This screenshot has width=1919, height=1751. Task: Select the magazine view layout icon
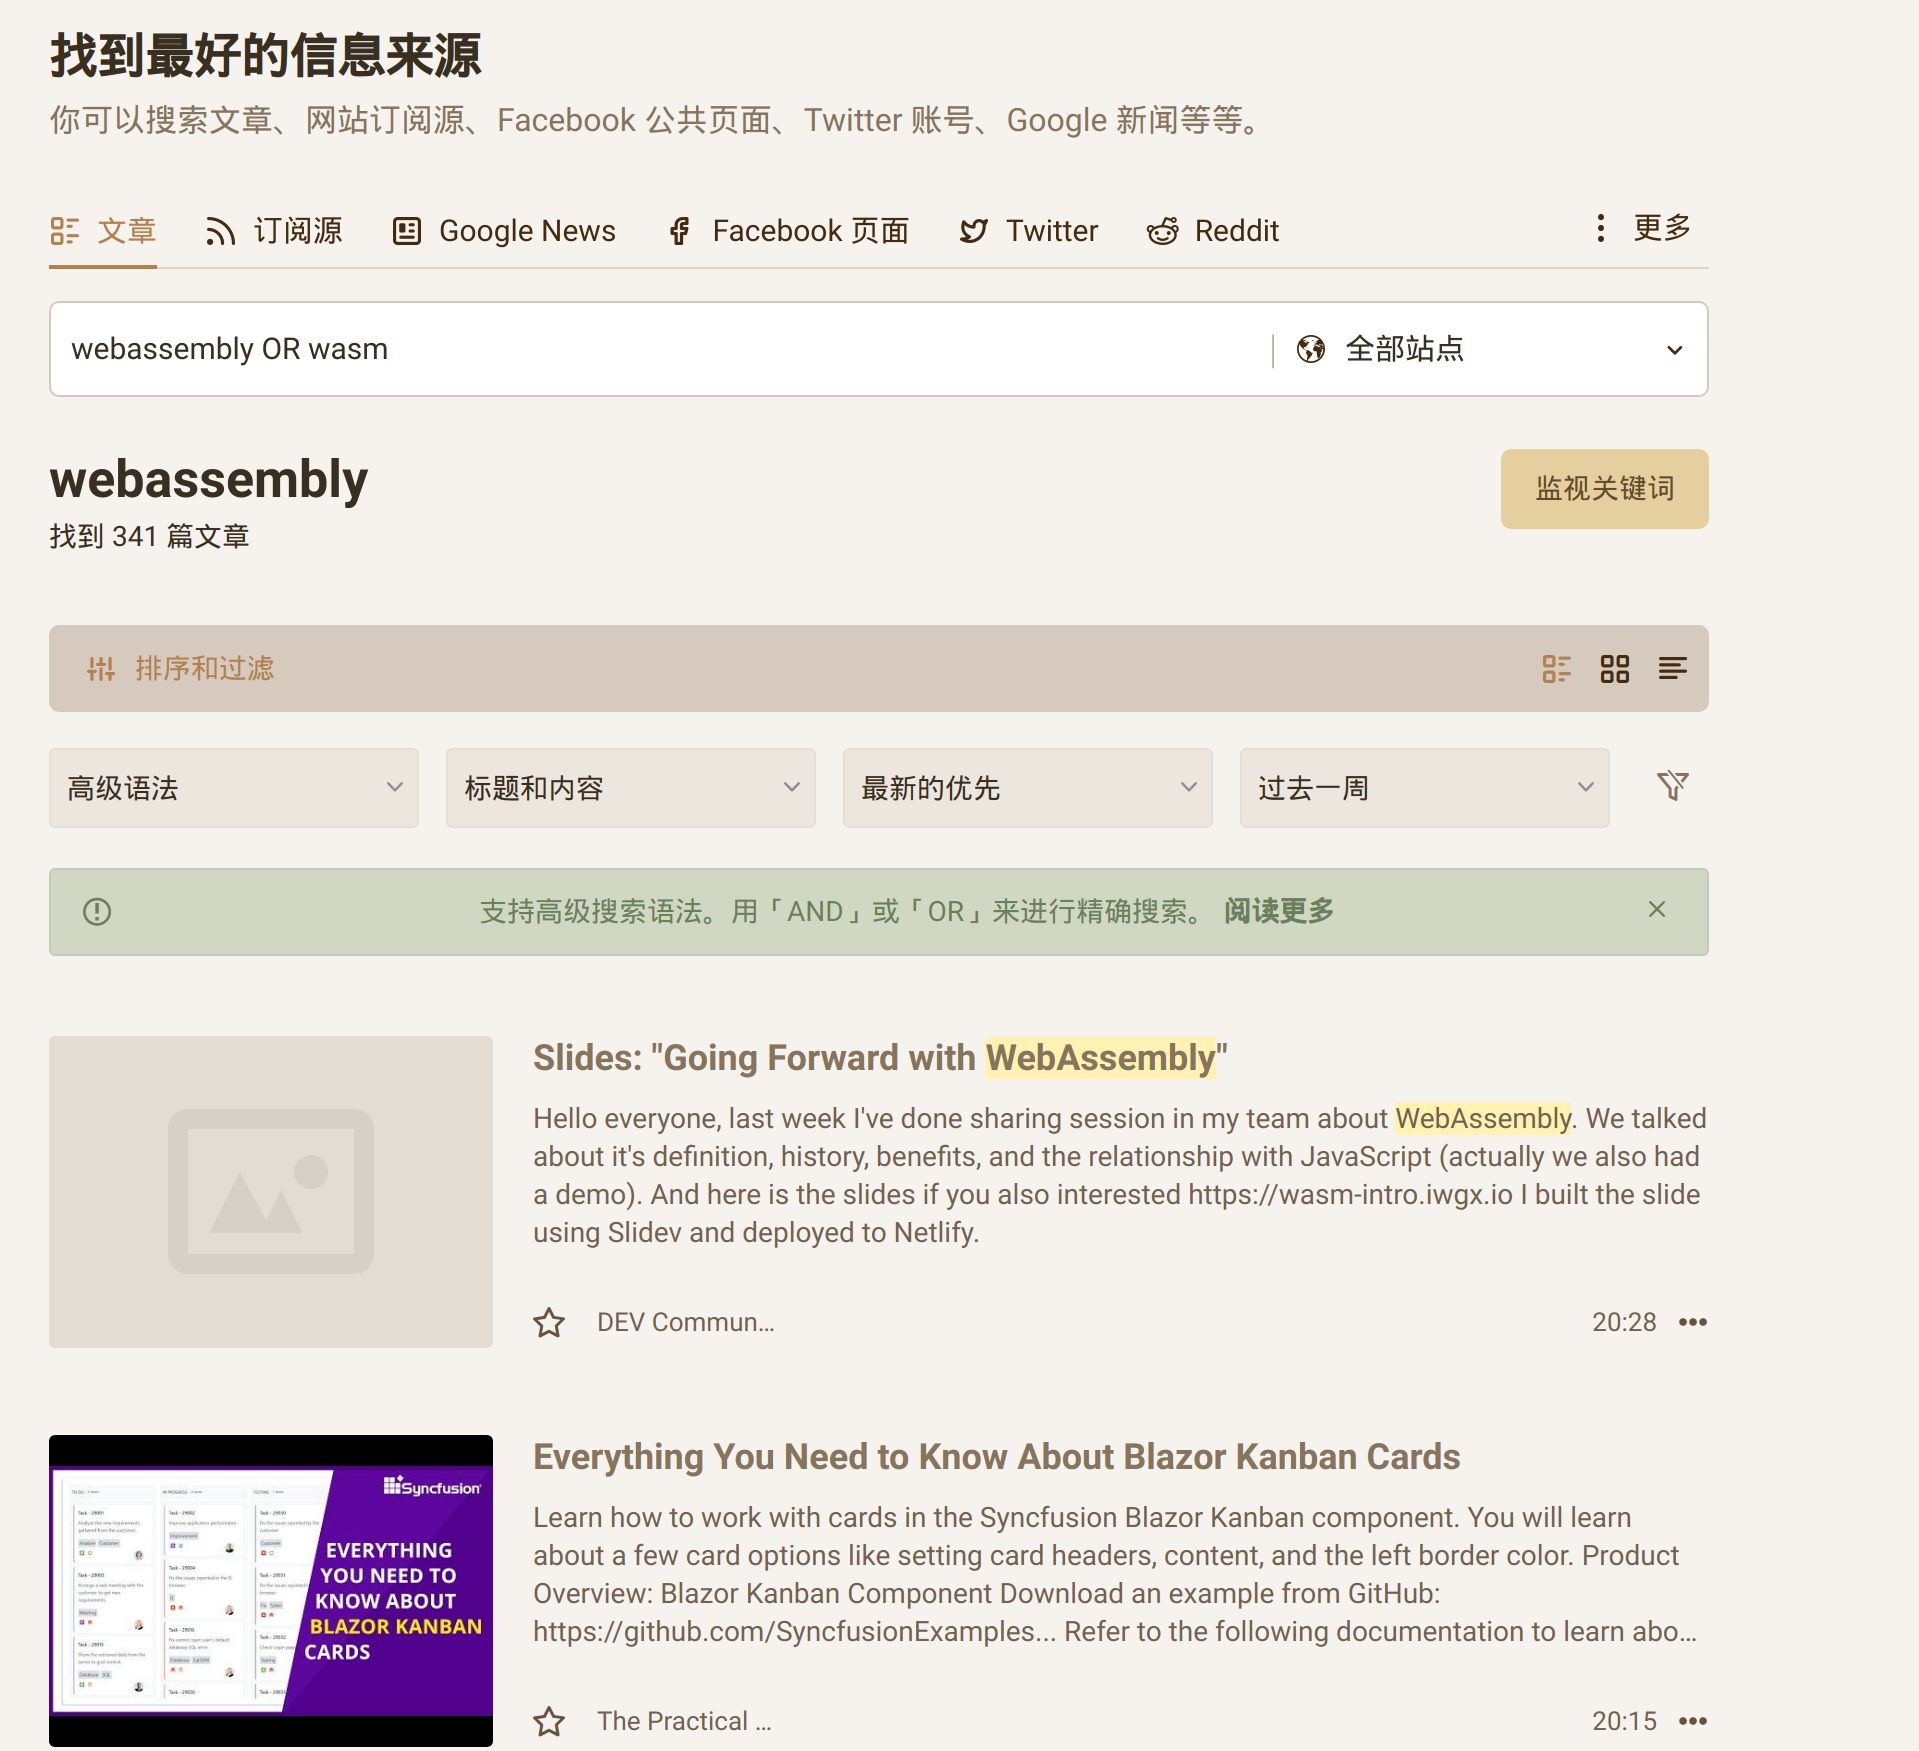pos(1556,669)
